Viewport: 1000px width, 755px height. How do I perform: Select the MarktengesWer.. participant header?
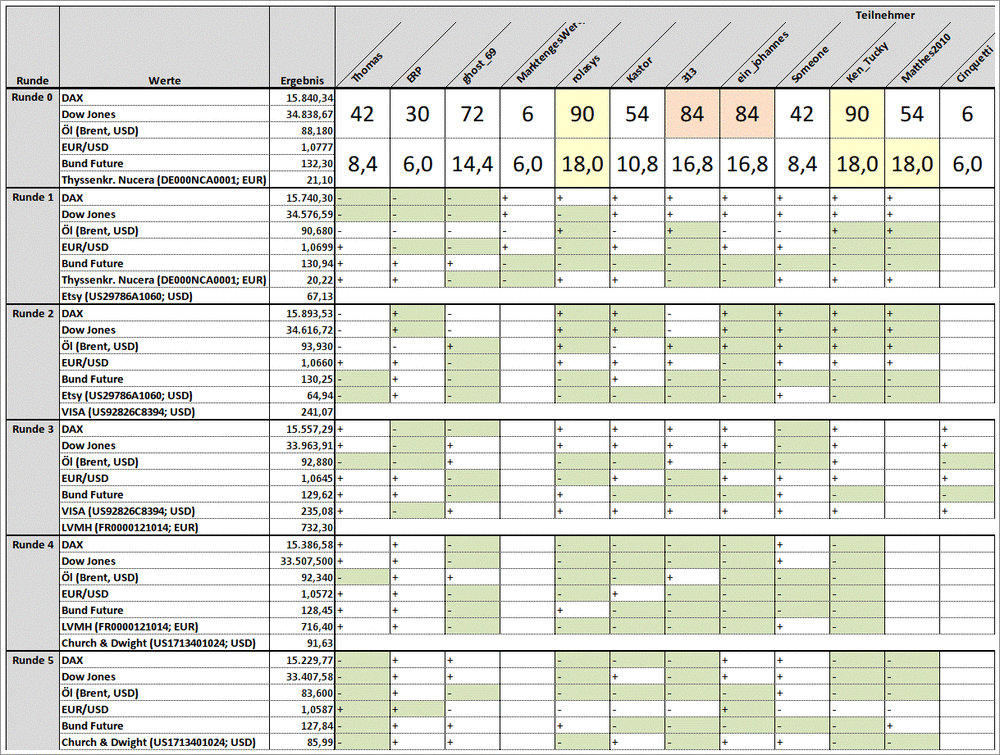[x=551, y=54]
